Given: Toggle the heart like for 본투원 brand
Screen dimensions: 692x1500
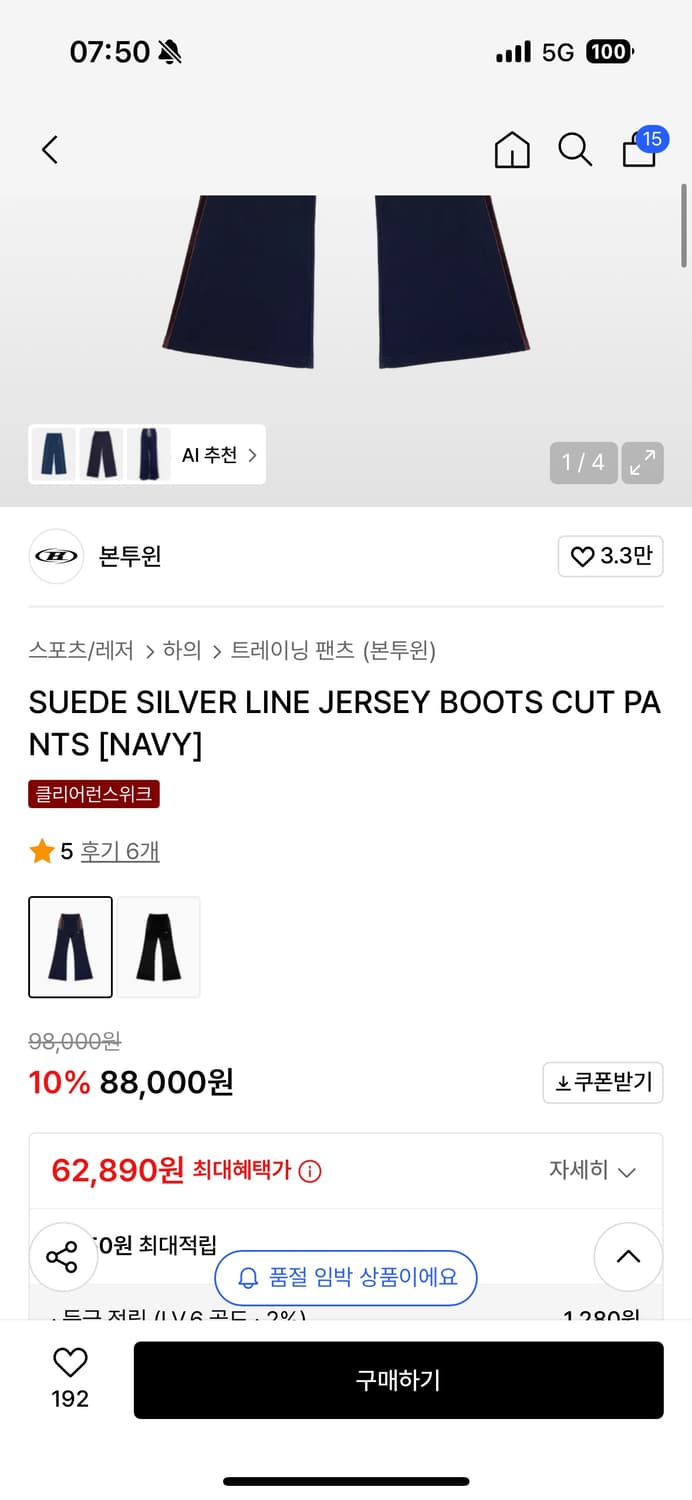Looking at the screenshot, I should tap(610, 556).
